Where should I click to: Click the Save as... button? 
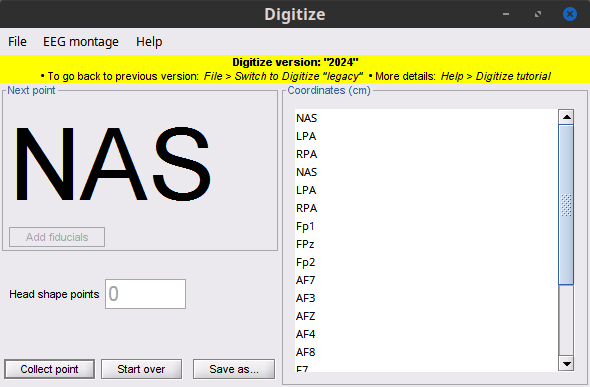tap(234, 369)
